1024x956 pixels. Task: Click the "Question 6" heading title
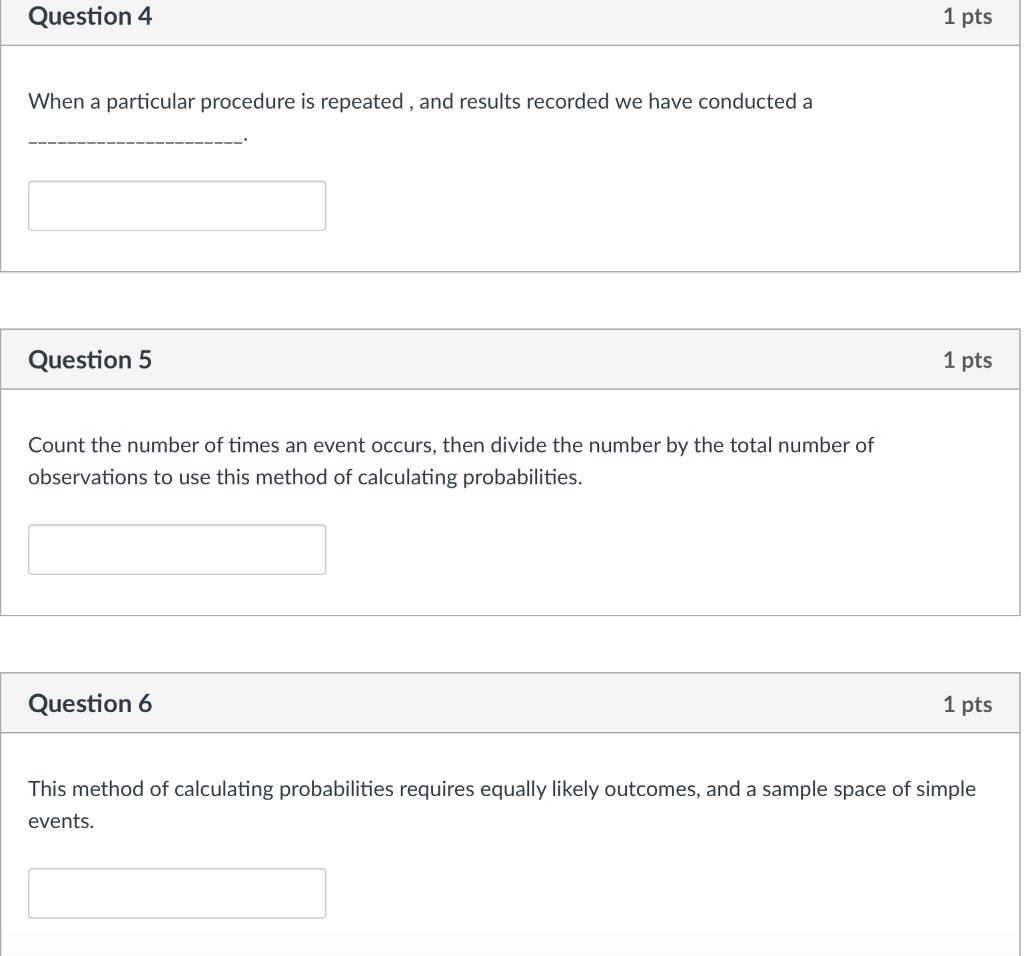91,704
